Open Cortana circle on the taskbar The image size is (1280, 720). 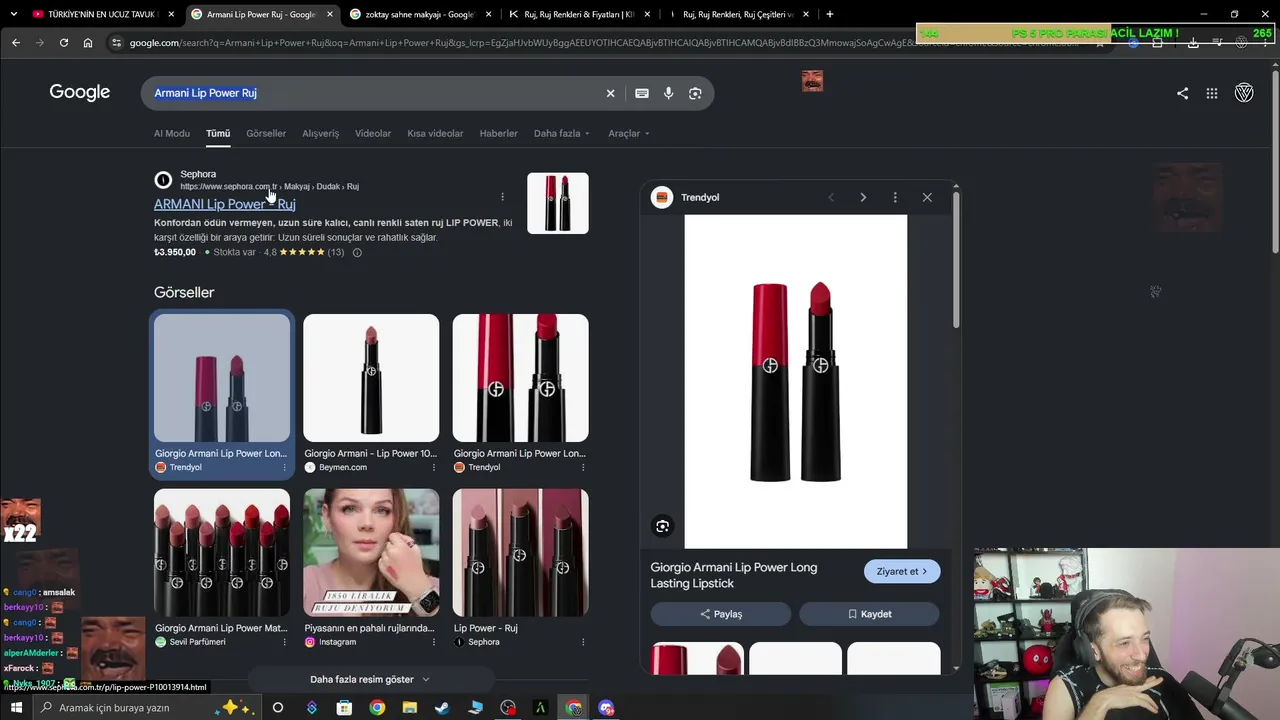(x=278, y=708)
